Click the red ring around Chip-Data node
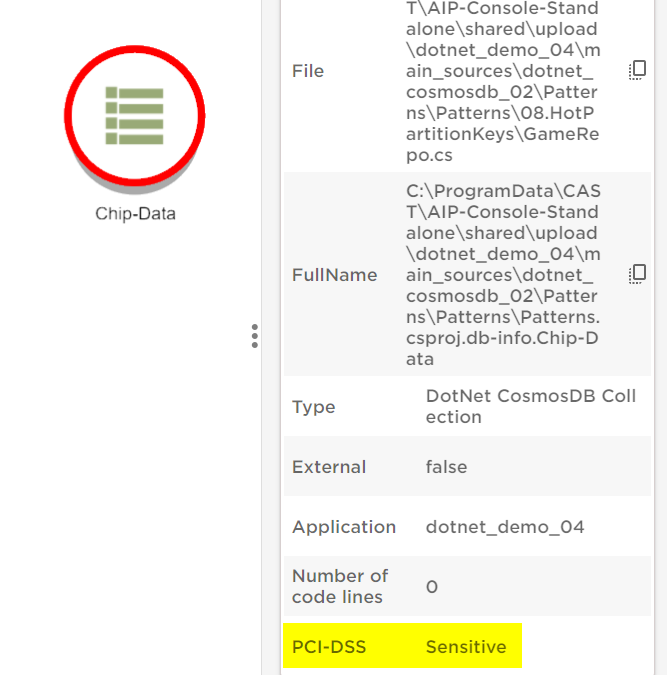 [x=71, y=115]
